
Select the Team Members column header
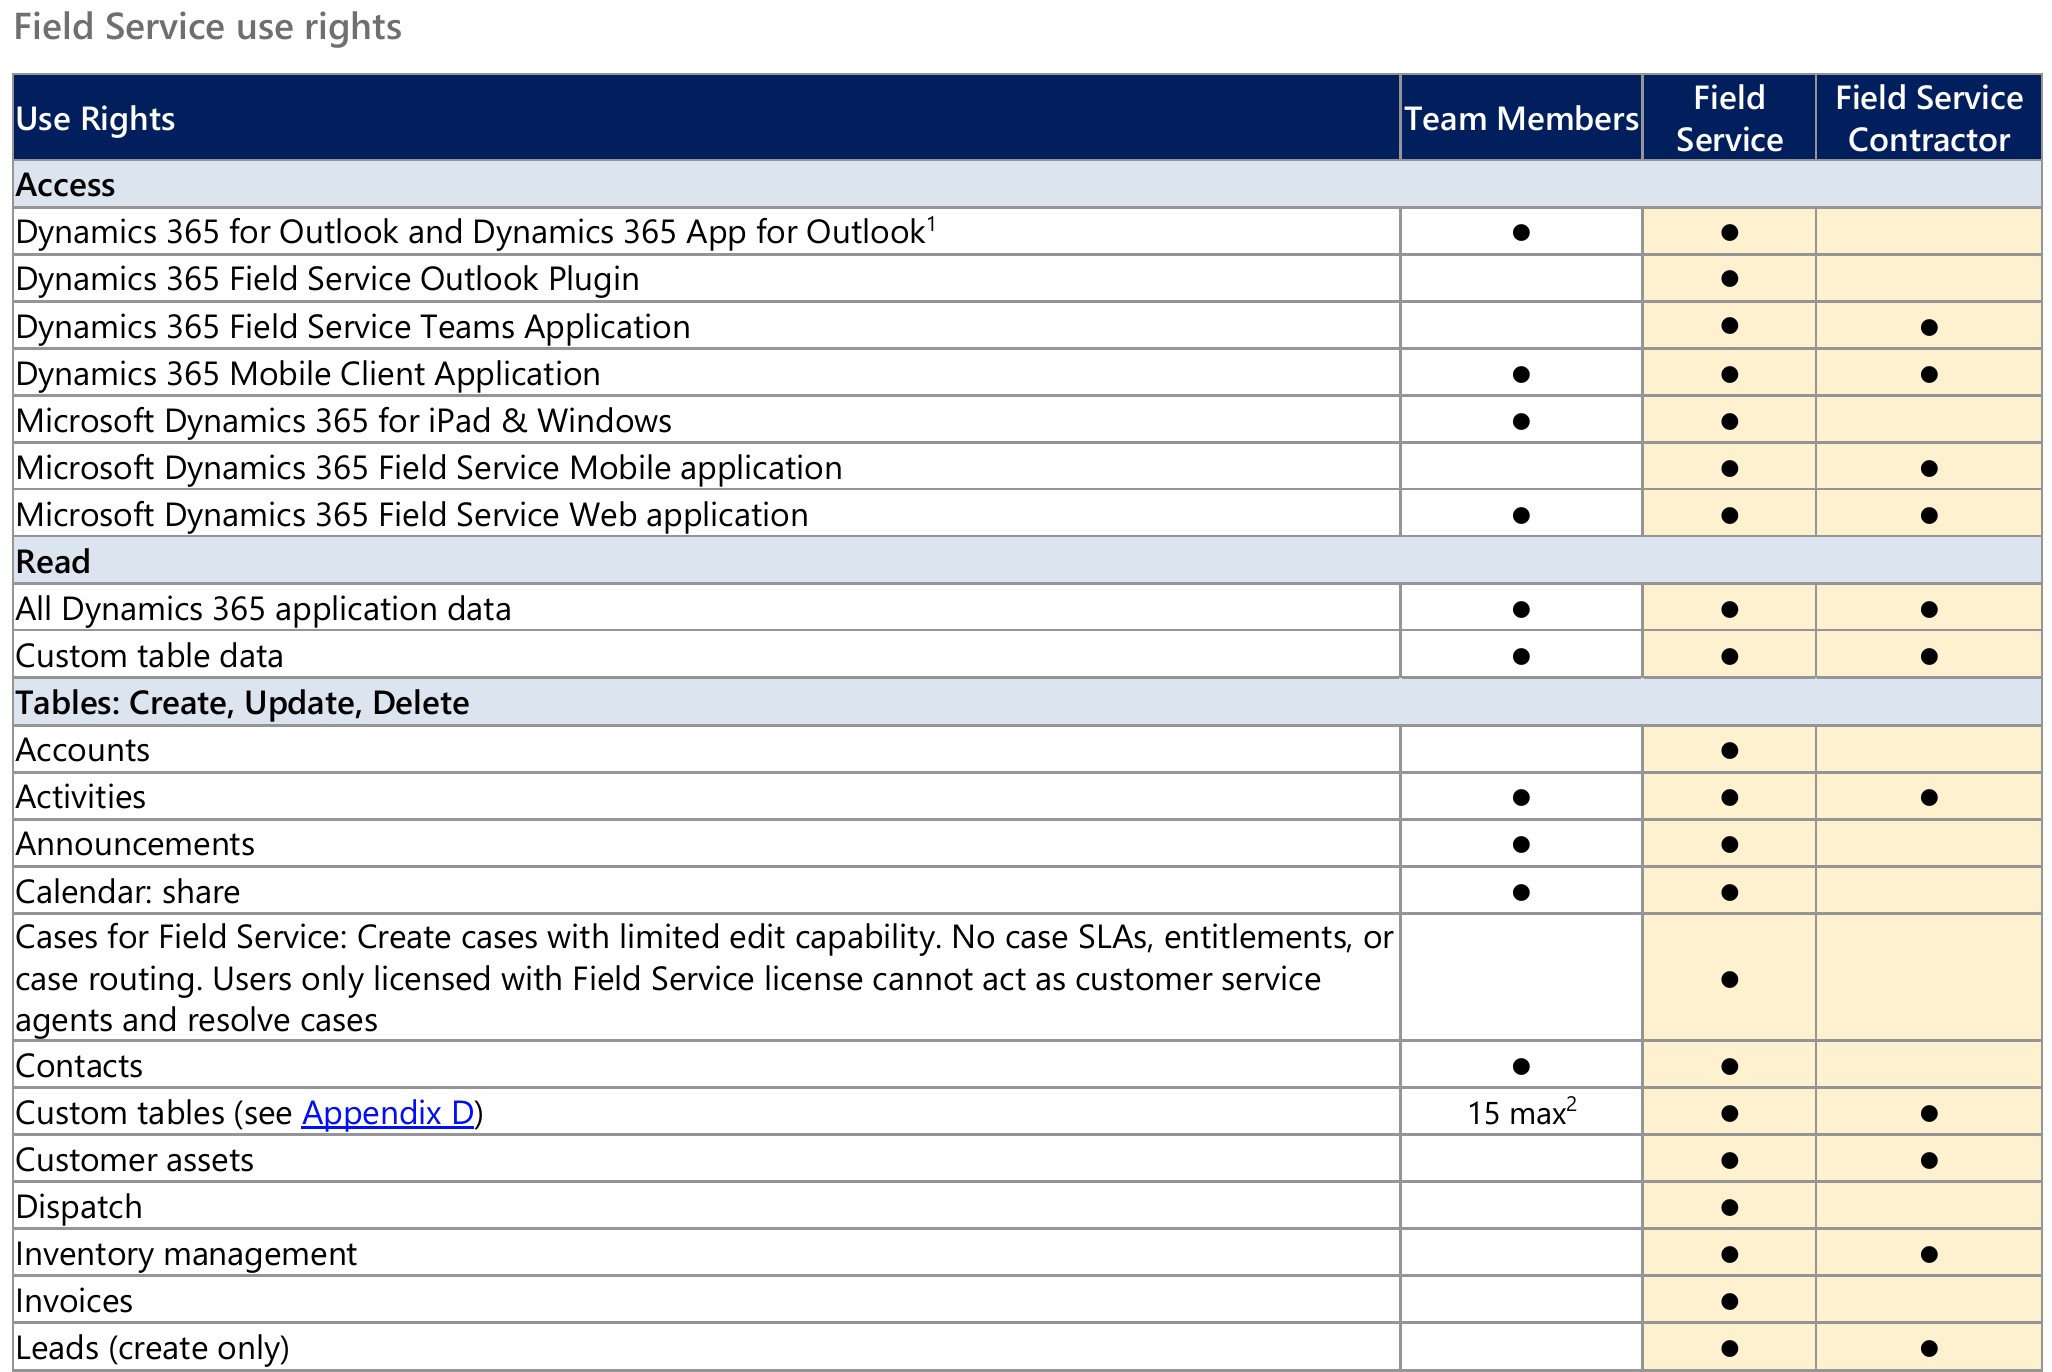pyautogui.click(x=1520, y=119)
